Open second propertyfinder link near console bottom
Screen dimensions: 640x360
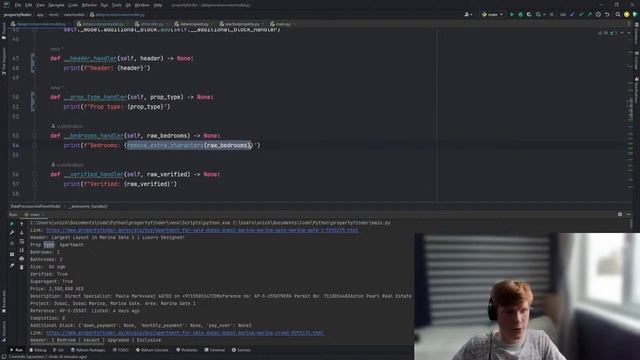[184, 333]
